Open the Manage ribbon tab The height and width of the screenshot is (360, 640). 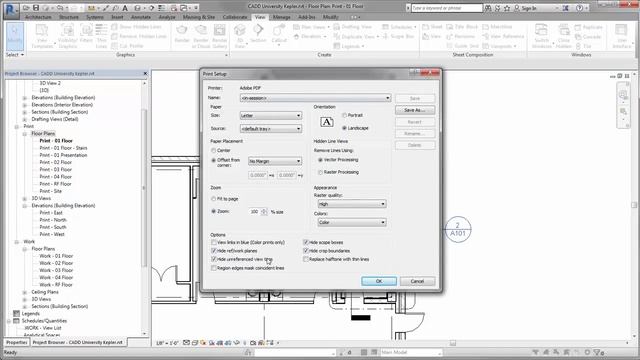(x=281, y=17)
